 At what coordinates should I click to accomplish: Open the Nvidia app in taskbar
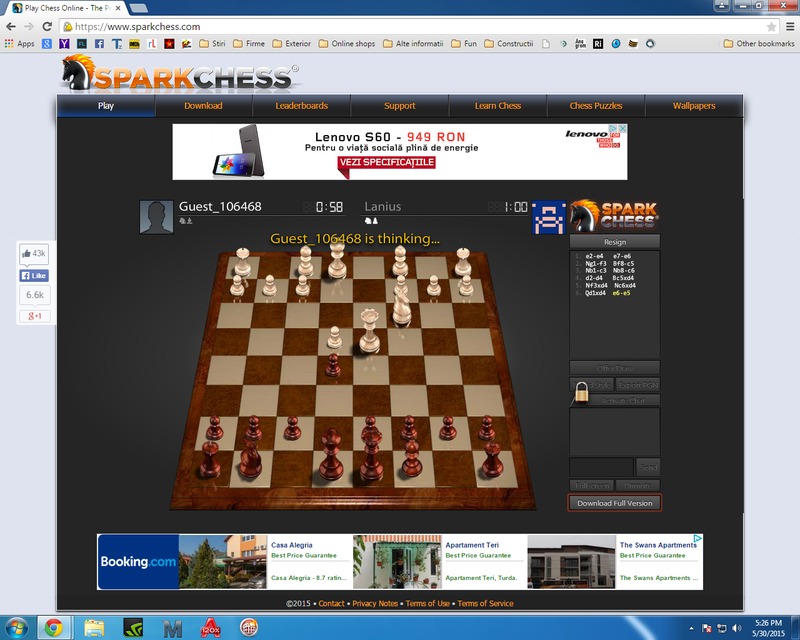tap(133, 628)
